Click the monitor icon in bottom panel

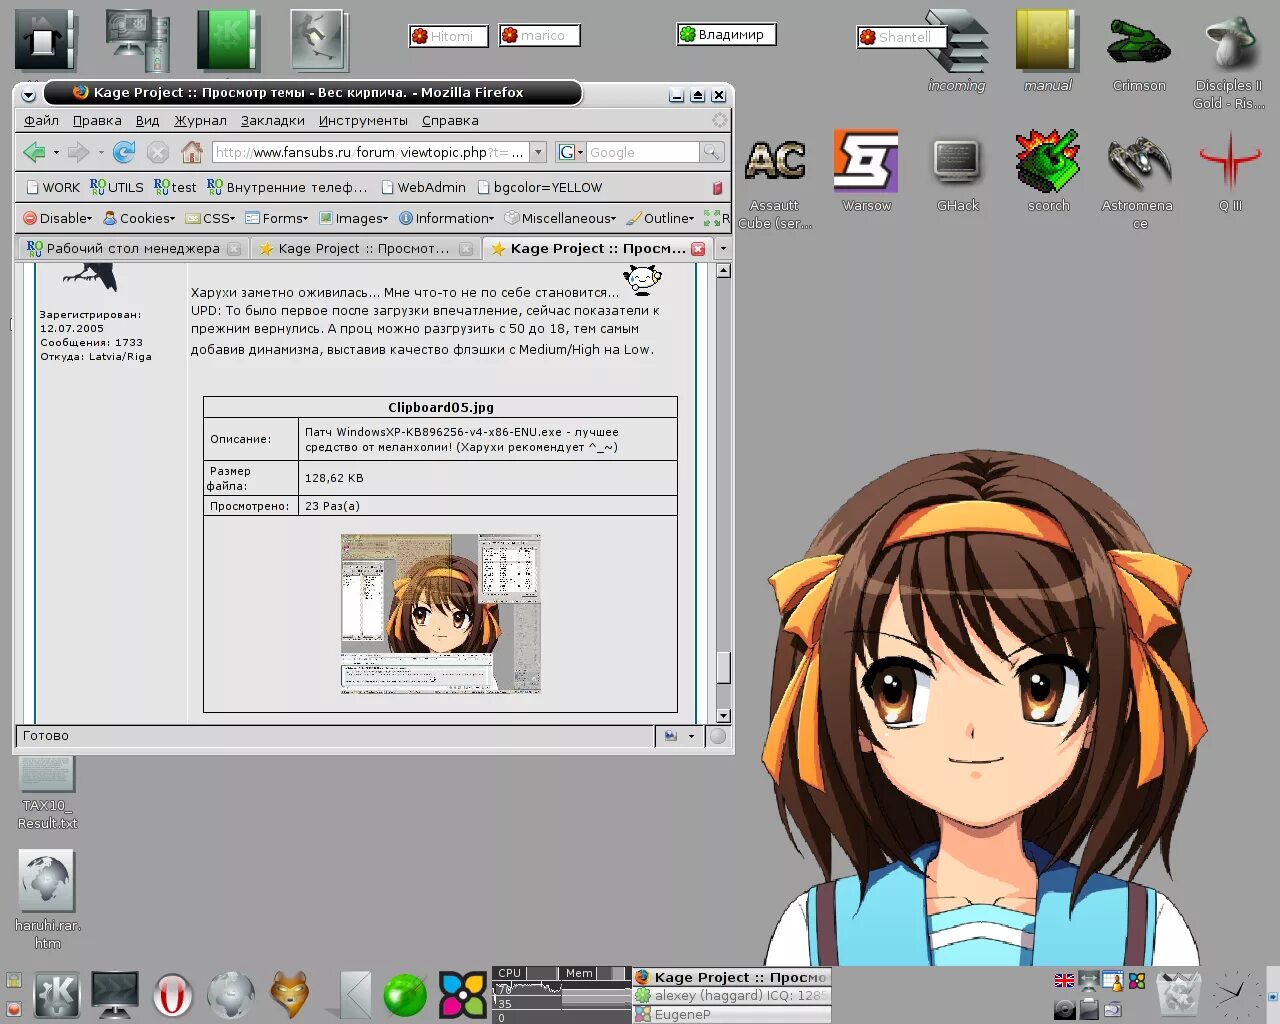(115, 995)
